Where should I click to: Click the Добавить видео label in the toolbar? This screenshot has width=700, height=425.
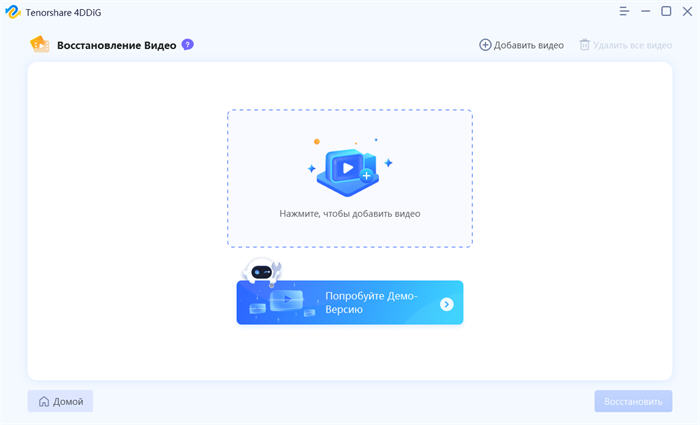coord(529,45)
